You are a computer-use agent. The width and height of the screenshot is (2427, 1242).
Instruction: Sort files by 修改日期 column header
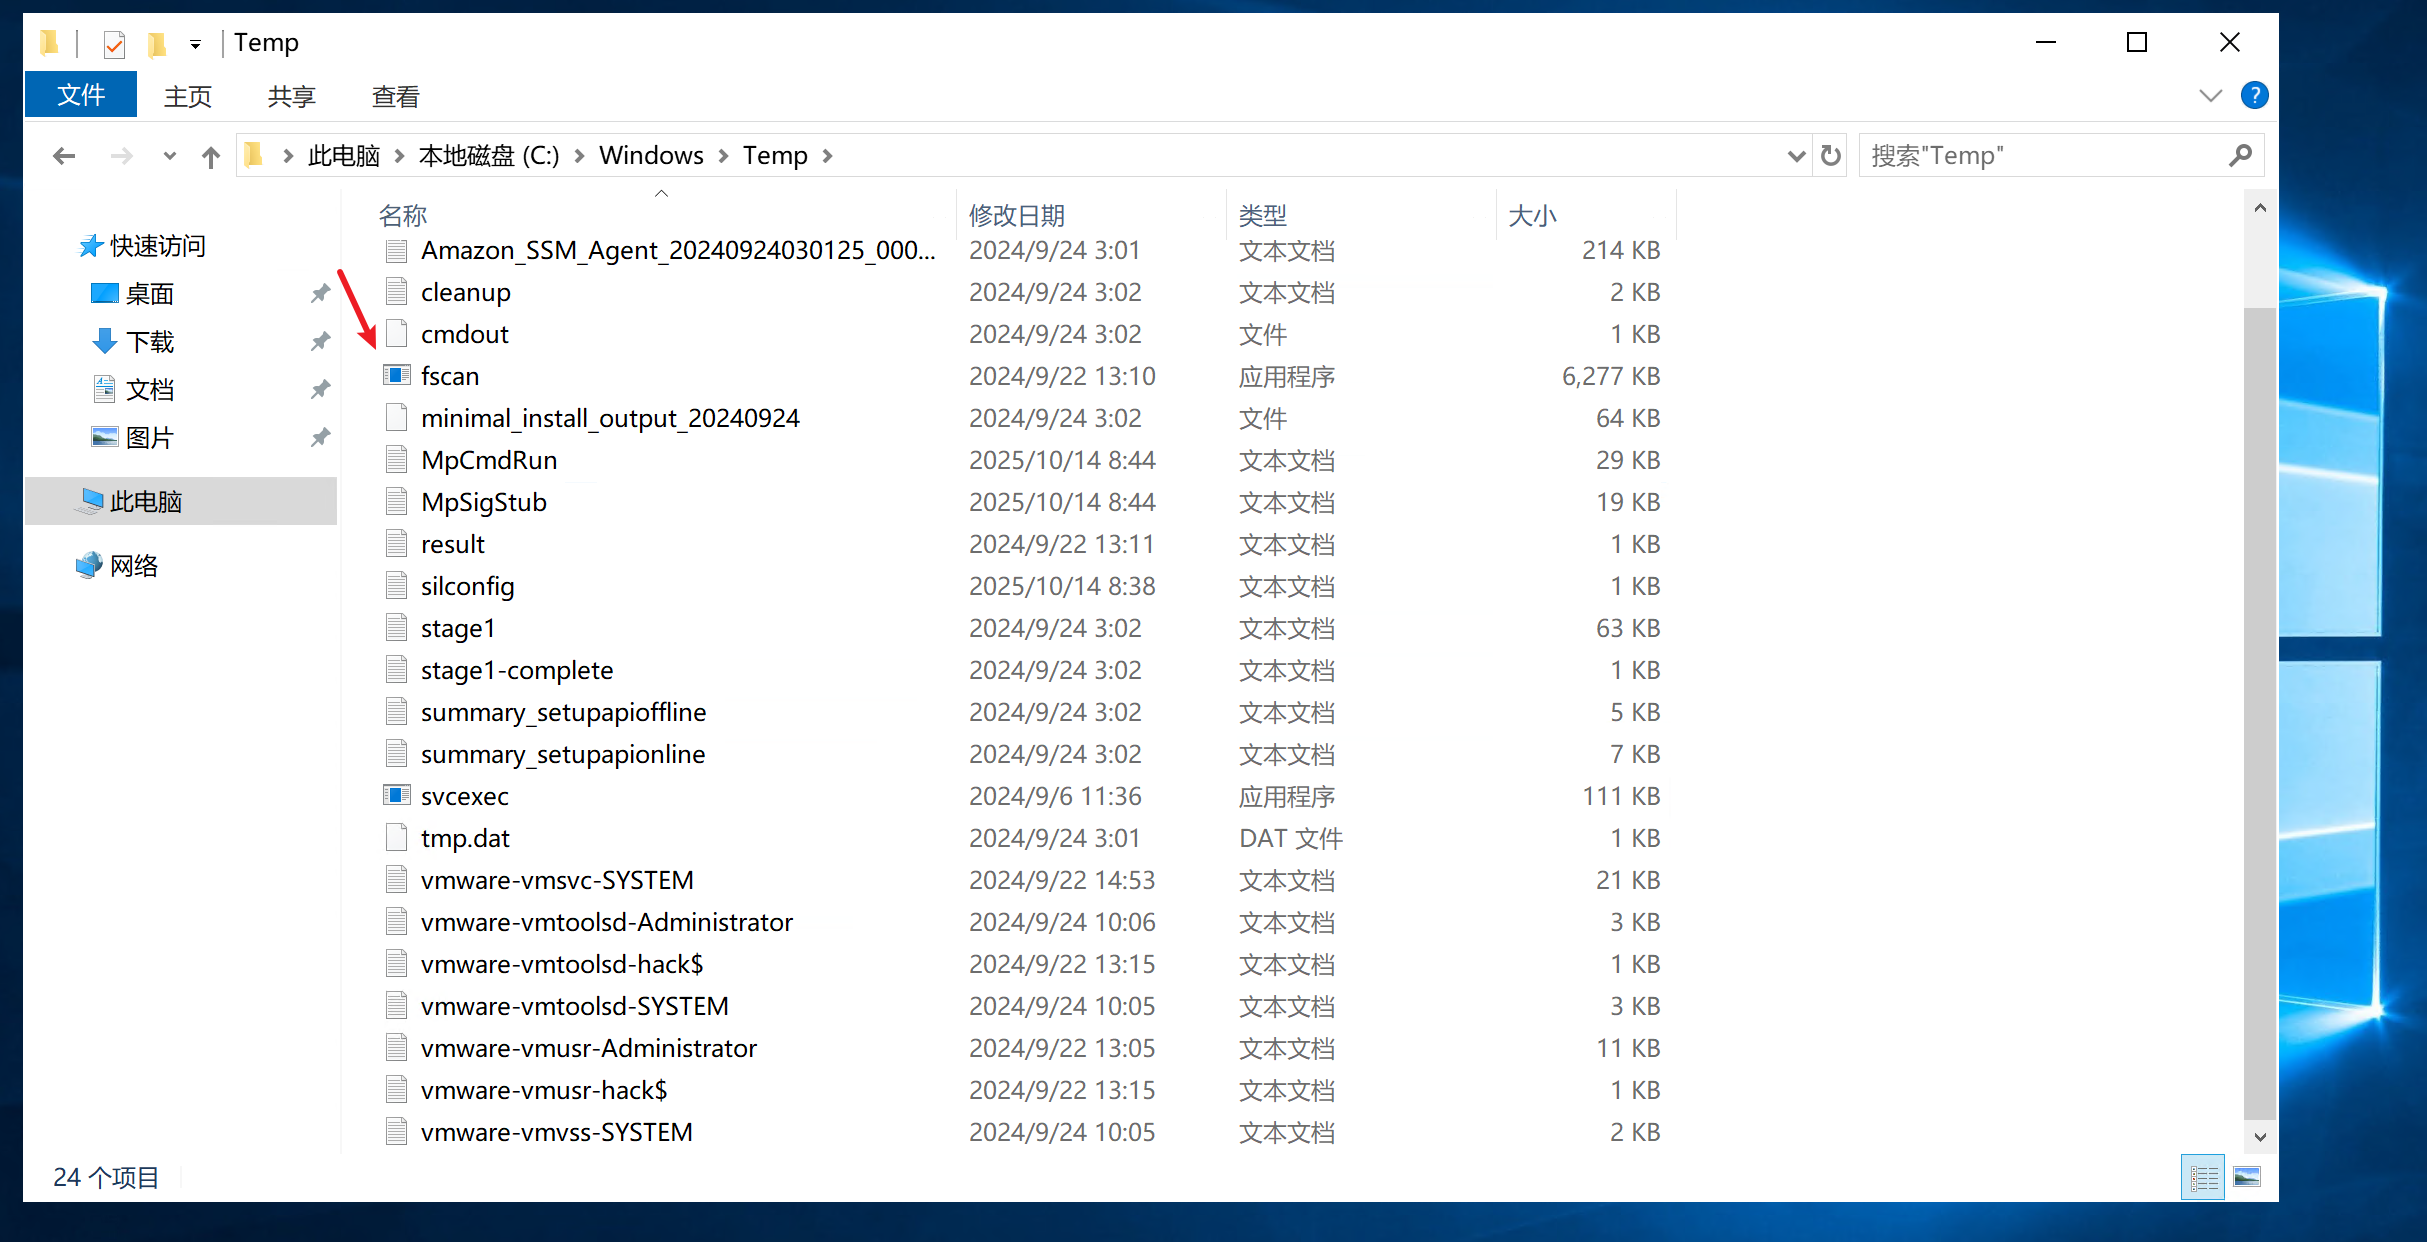pos(1016,215)
